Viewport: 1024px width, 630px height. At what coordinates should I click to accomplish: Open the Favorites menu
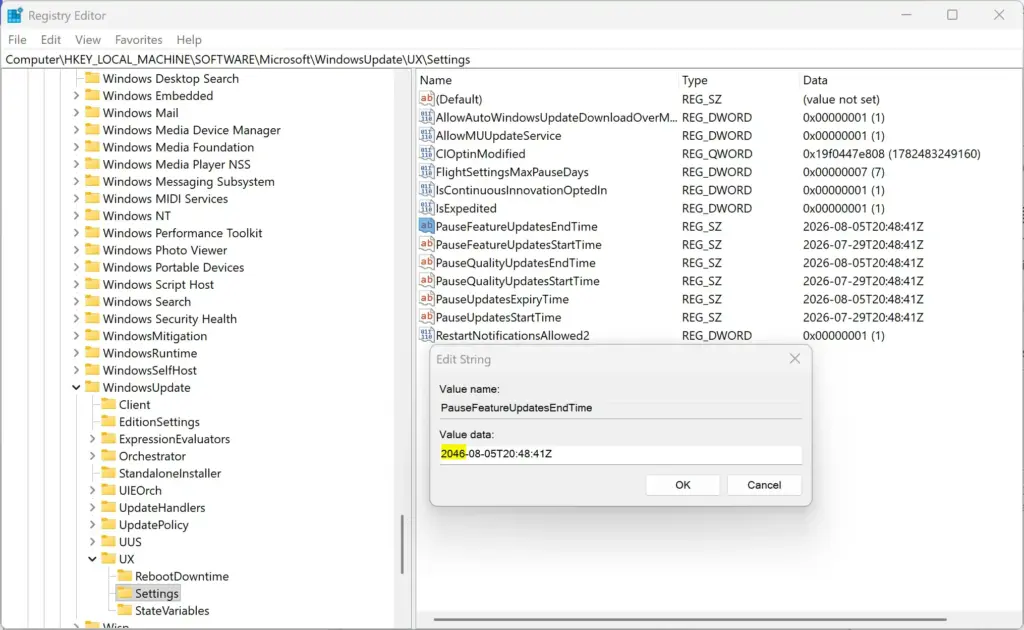click(x=138, y=40)
